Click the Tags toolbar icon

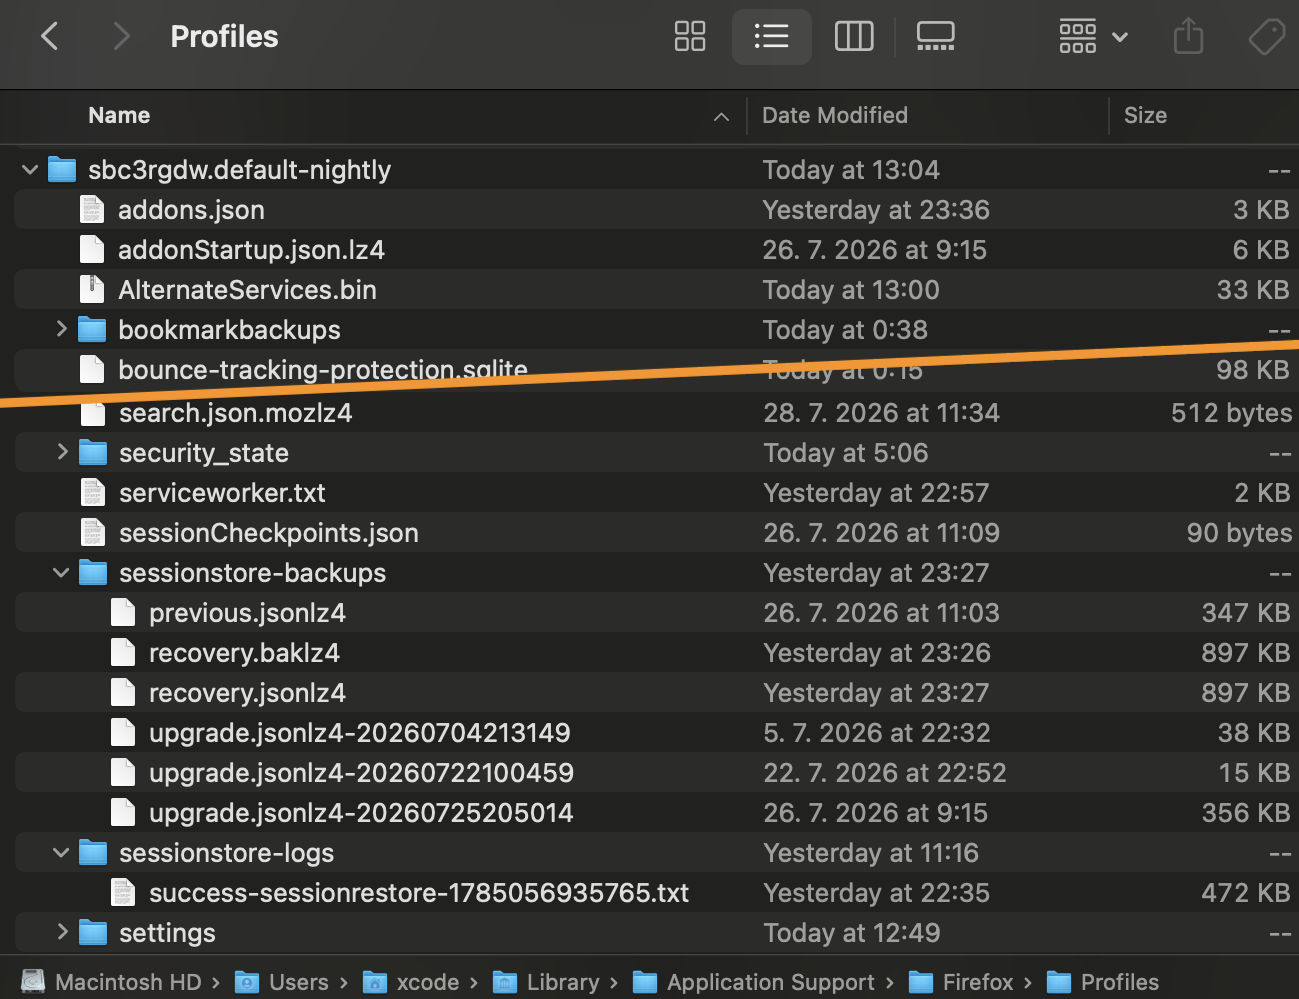[1267, 37]
